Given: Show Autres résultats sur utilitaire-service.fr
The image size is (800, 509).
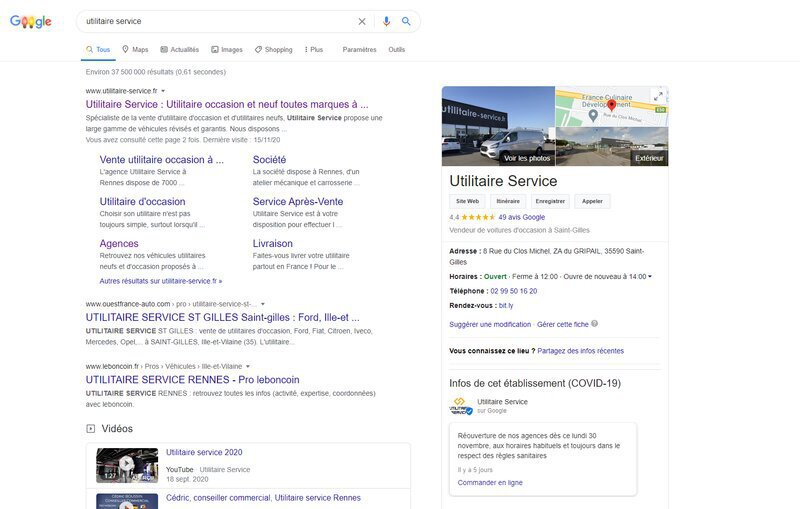Looking at the screenshot, I should 161,281.
